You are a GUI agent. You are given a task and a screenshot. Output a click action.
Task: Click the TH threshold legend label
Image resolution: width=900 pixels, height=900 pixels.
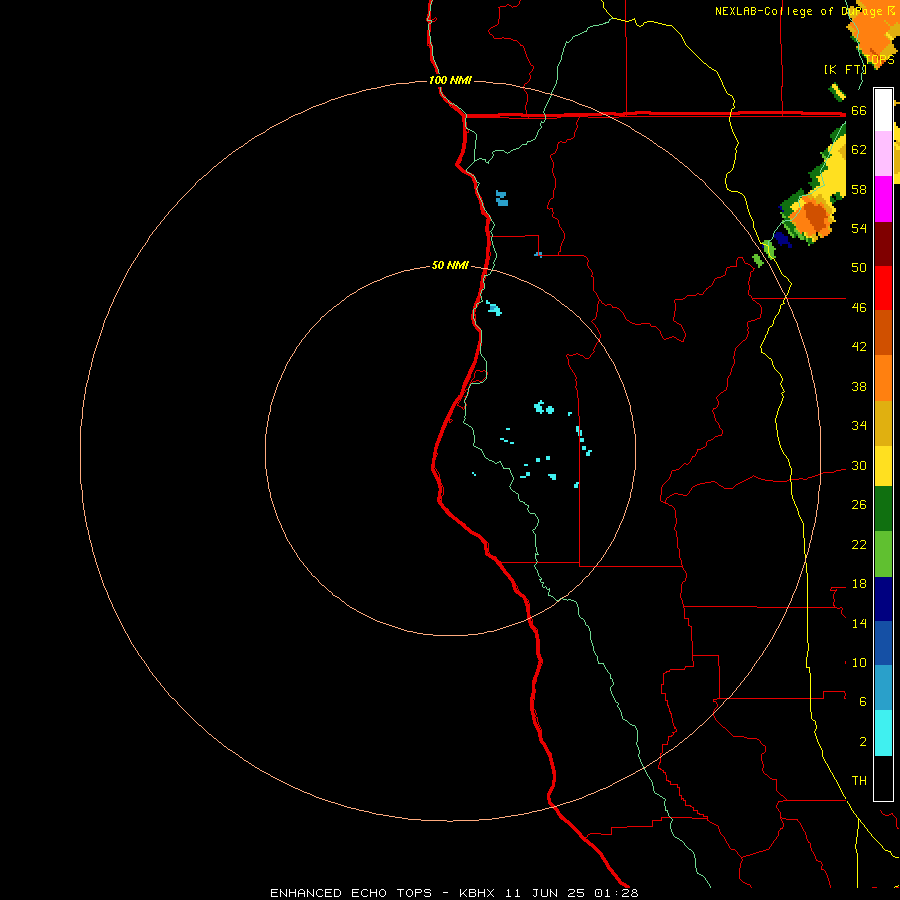[859, 781]
